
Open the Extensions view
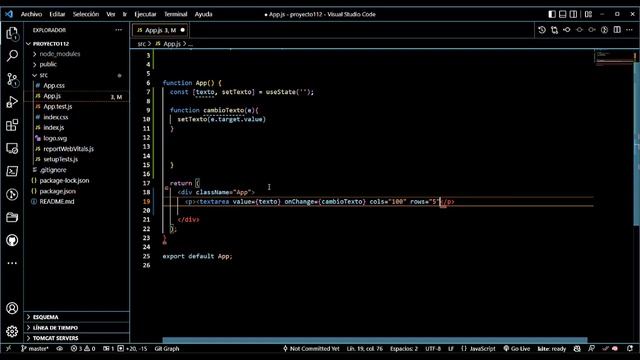click(x=12, y=125)
